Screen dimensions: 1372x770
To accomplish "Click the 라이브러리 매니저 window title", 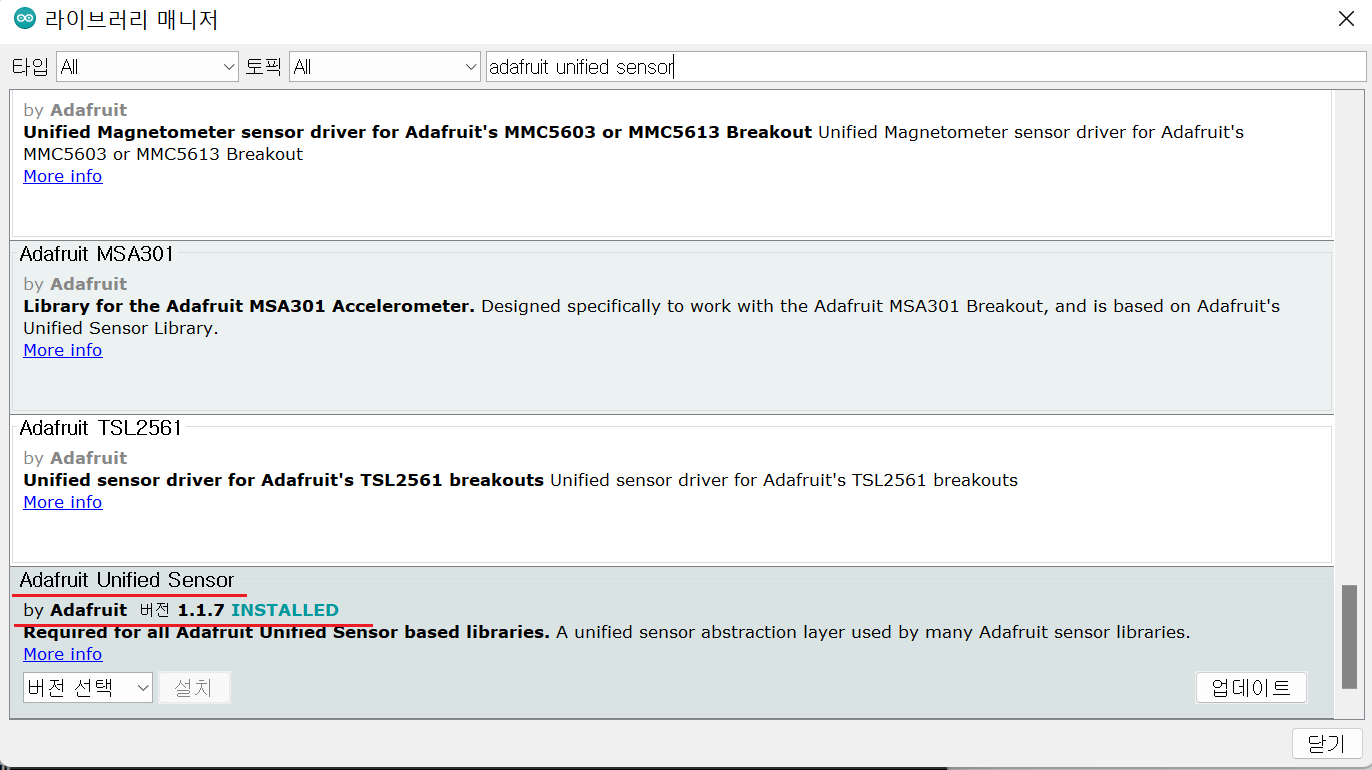I will pyautogui.click(x=131, y=19).
